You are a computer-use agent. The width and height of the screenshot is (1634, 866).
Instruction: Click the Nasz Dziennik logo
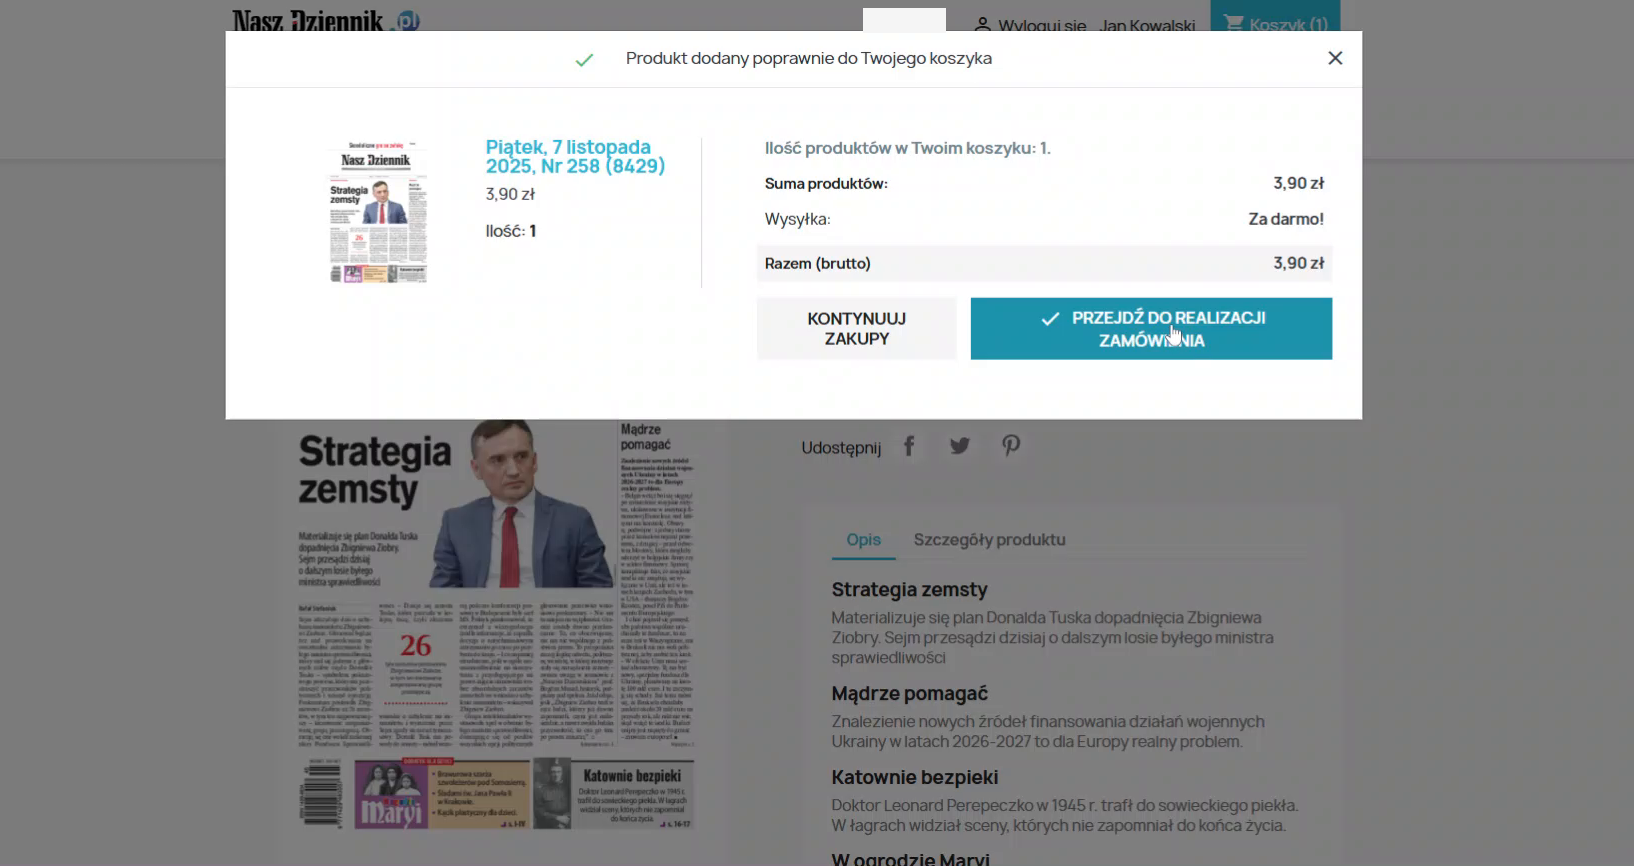326,20
